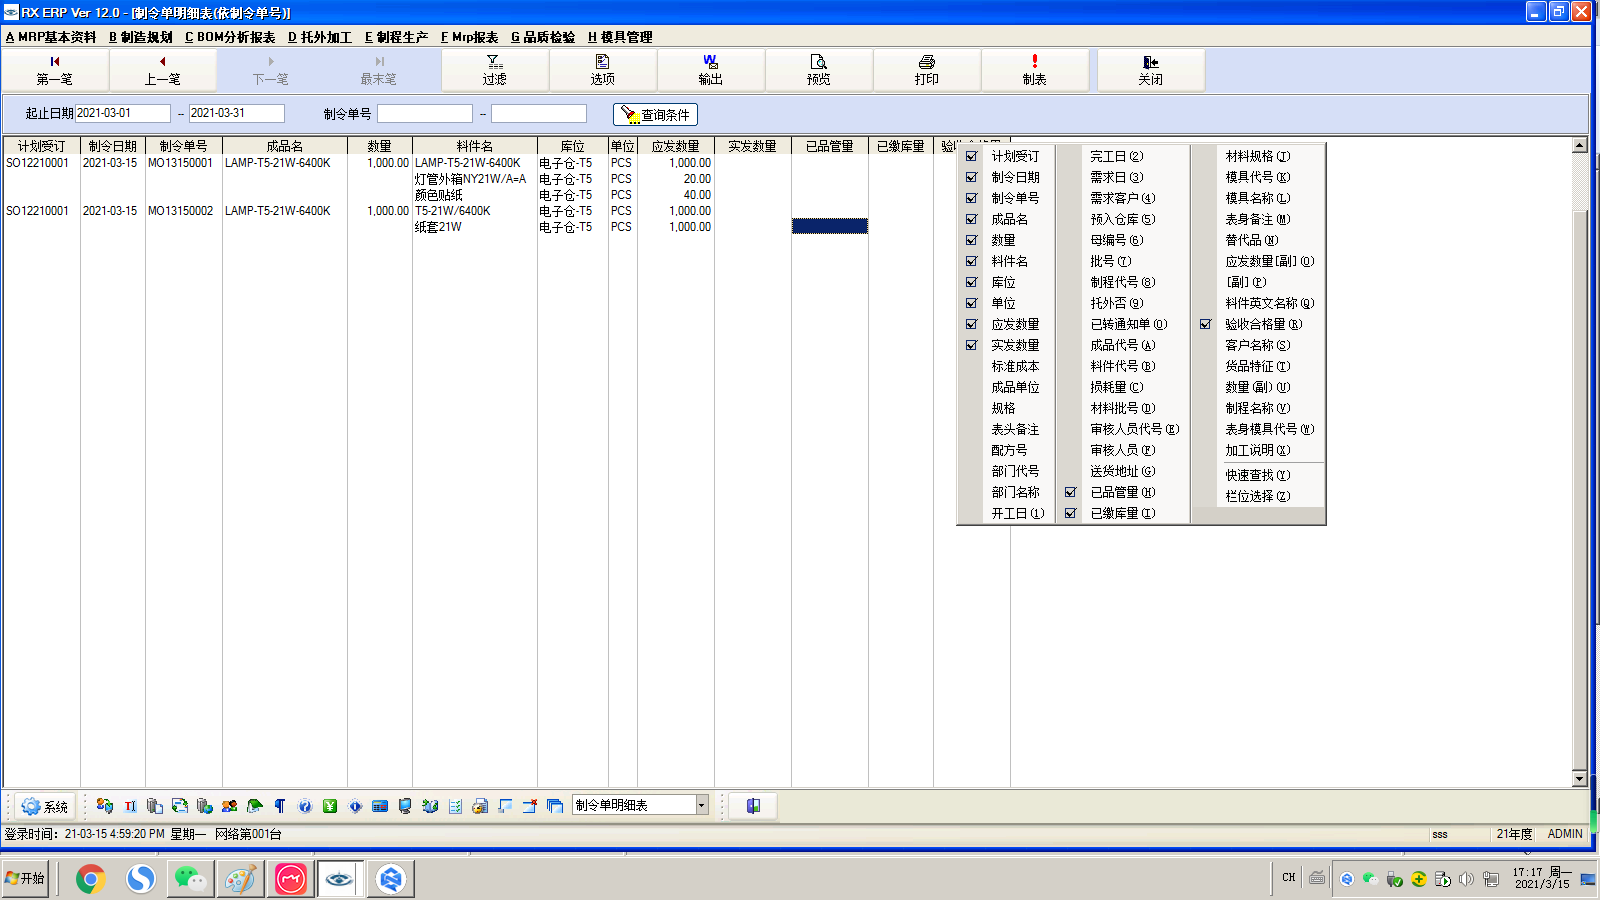Choose 快速查找 from the popup menu

(1258, 475)
